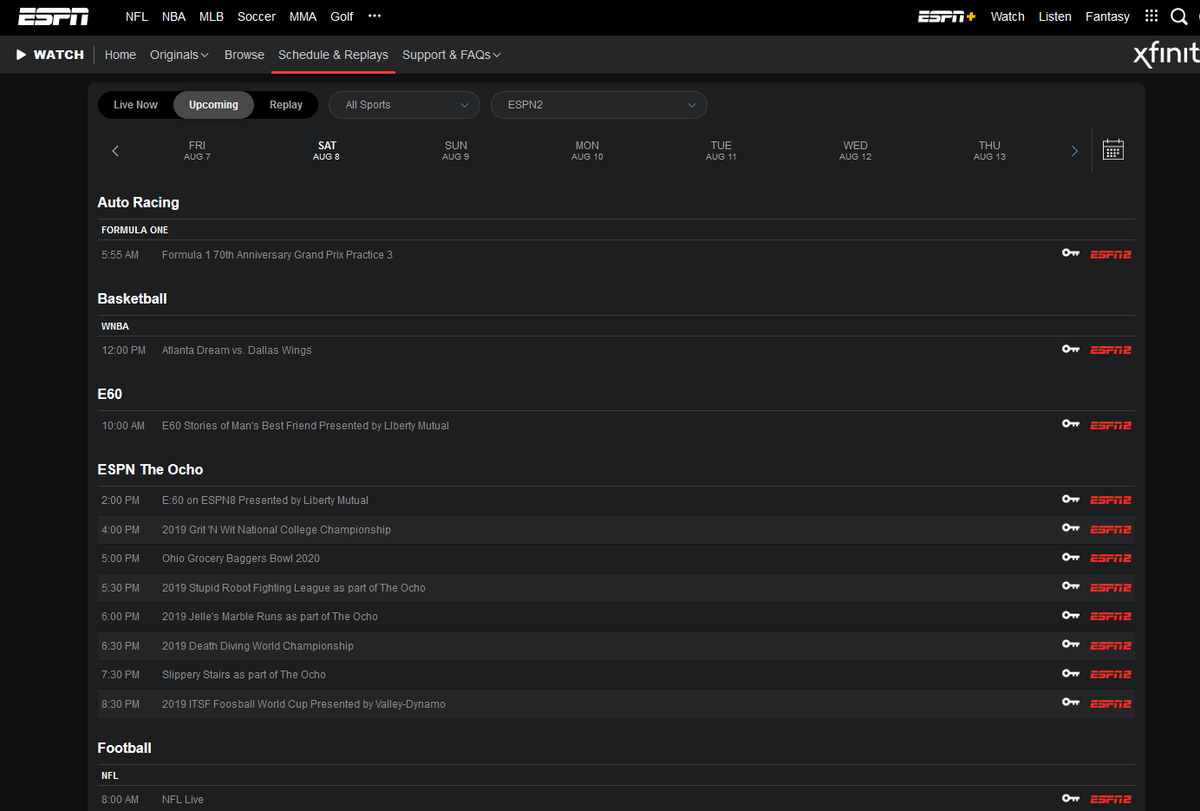Select Saturday Aug 8

tap(326, 151)
